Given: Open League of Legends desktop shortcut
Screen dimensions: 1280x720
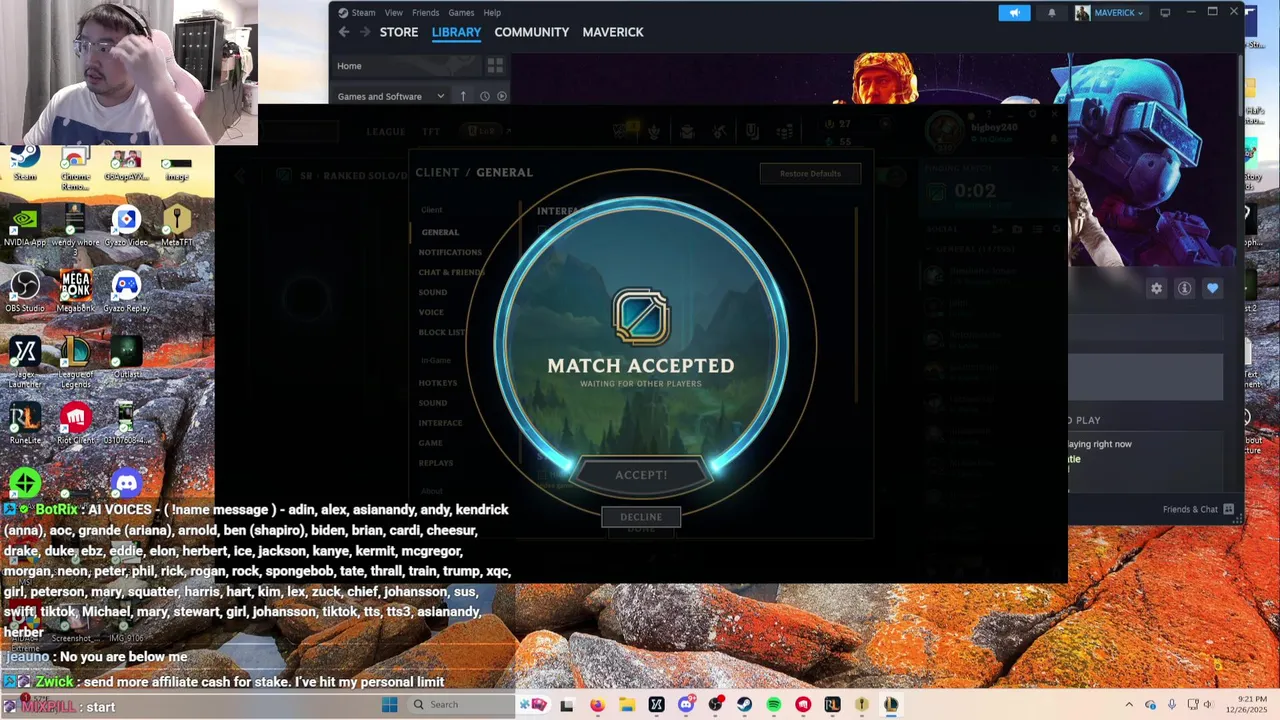Looking at the screenshot, I should (x=75, y=362).
